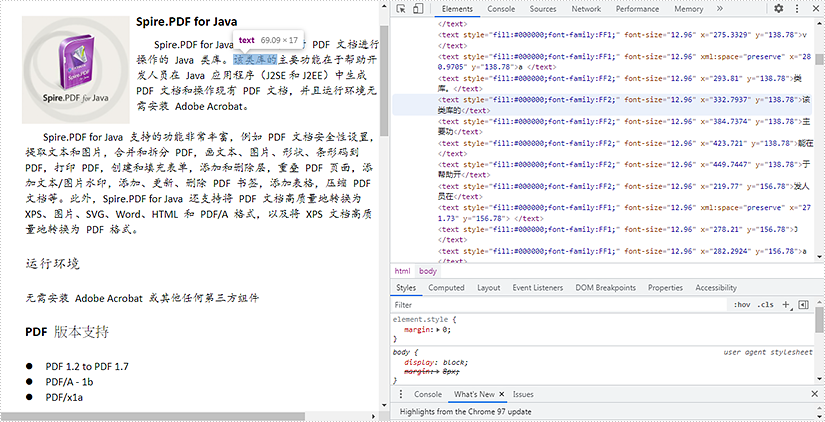This screenshot has height=422, width=825.
Task: Open the Event Listeners pane tab
Action: (537, 288)
